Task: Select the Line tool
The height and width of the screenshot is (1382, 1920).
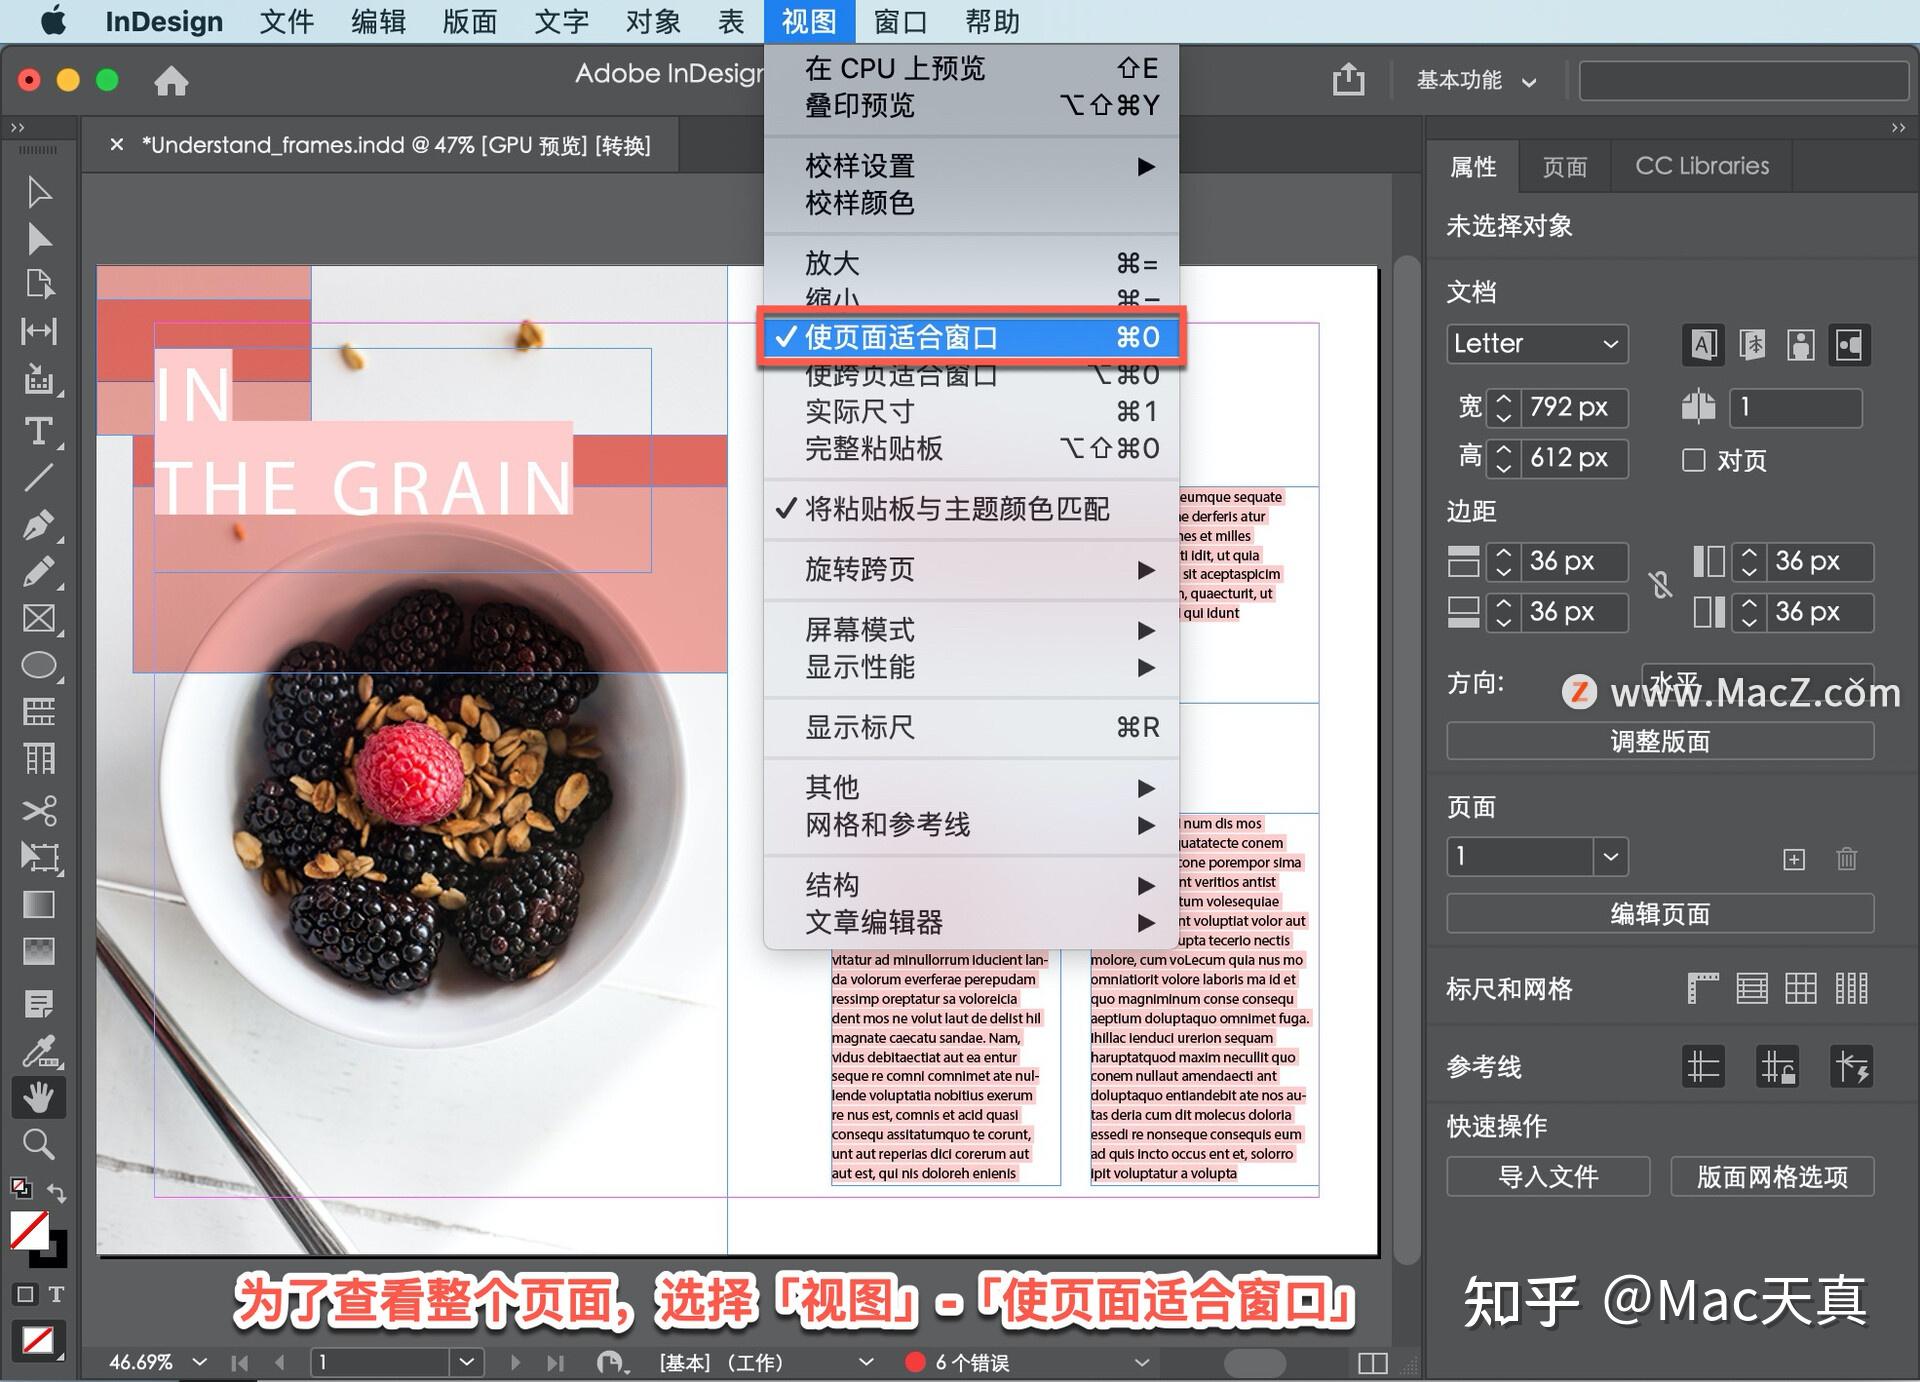Action: point(40,478)
